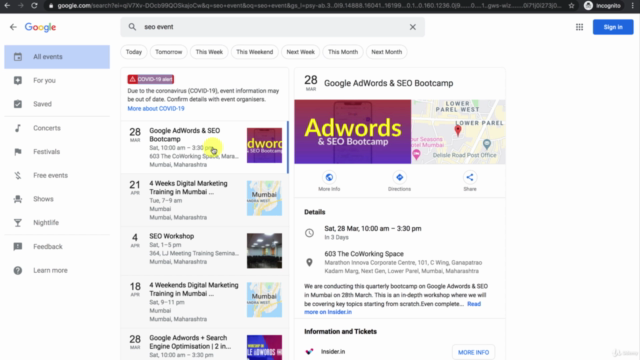Click the For you star icon
640x360 pixels.
[x=18, y=80]
